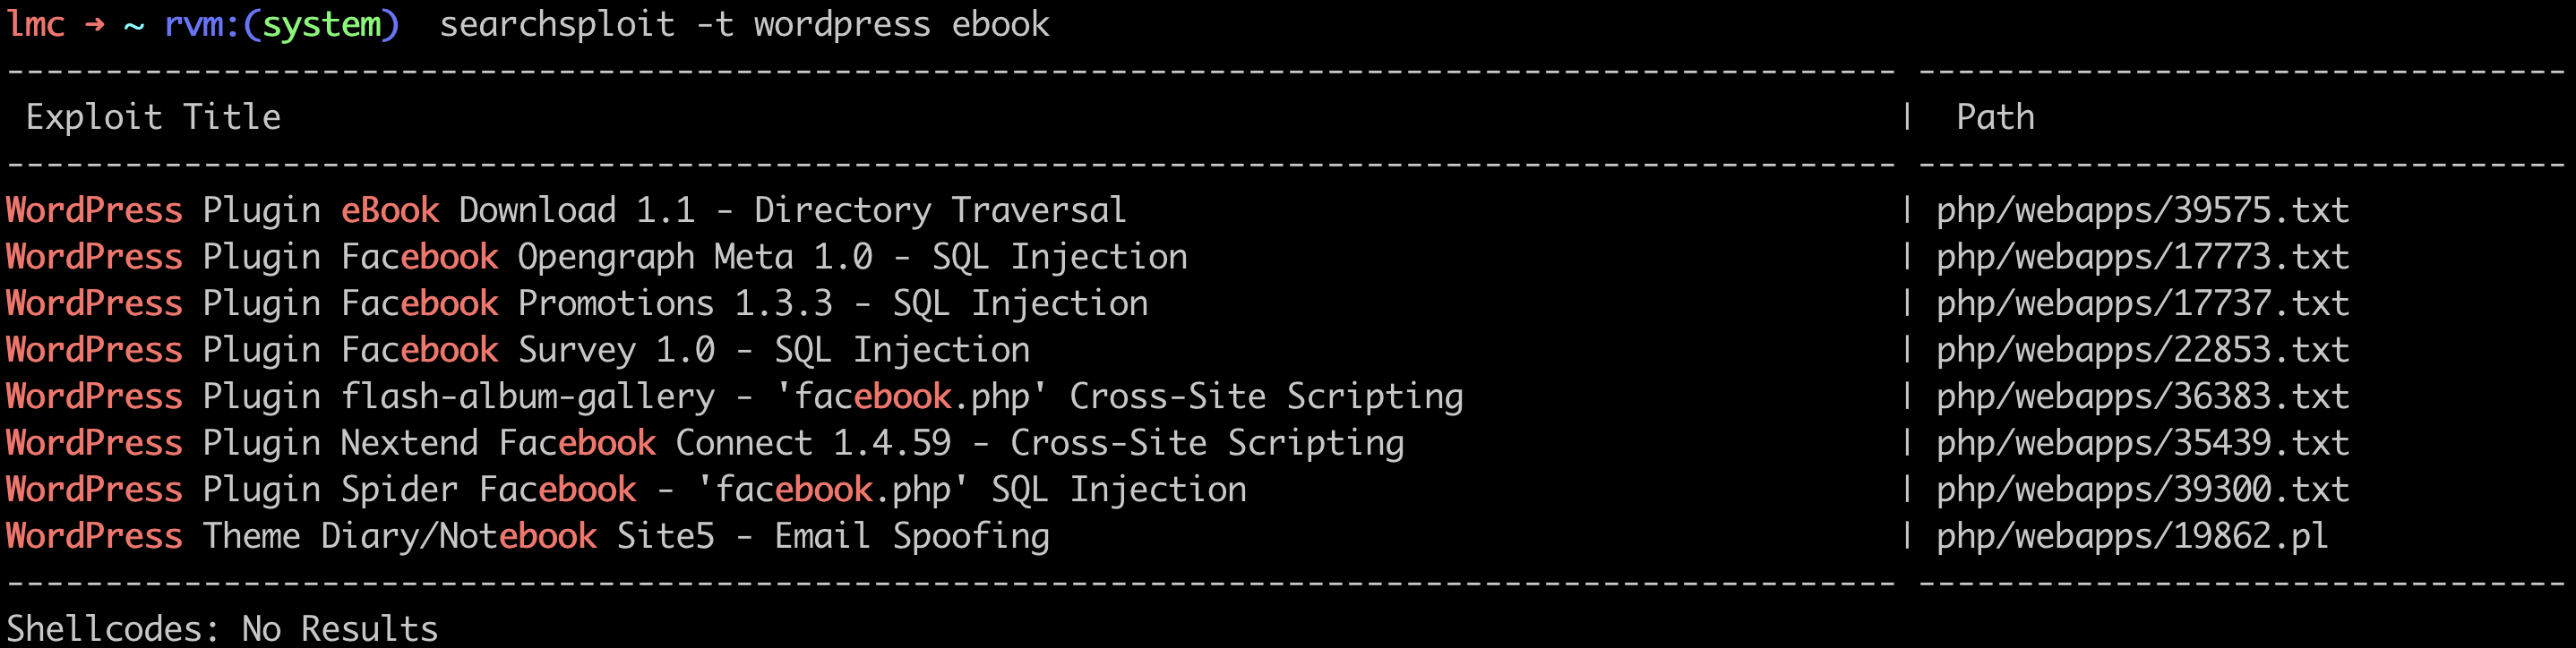
Task: Select the Nextend Facebook Connect 1.4.59 entry
Action: [x=704, y=443]
